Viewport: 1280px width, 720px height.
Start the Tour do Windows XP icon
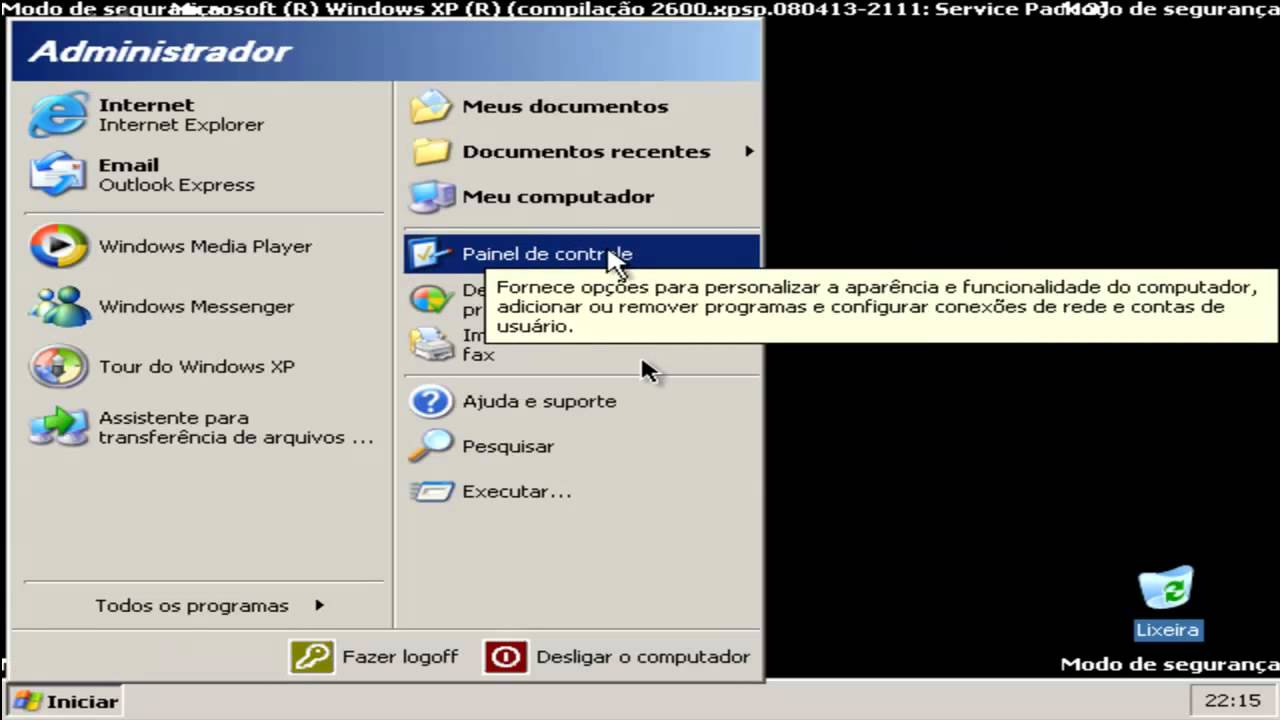pyautogui.click(x=58, y=367)
